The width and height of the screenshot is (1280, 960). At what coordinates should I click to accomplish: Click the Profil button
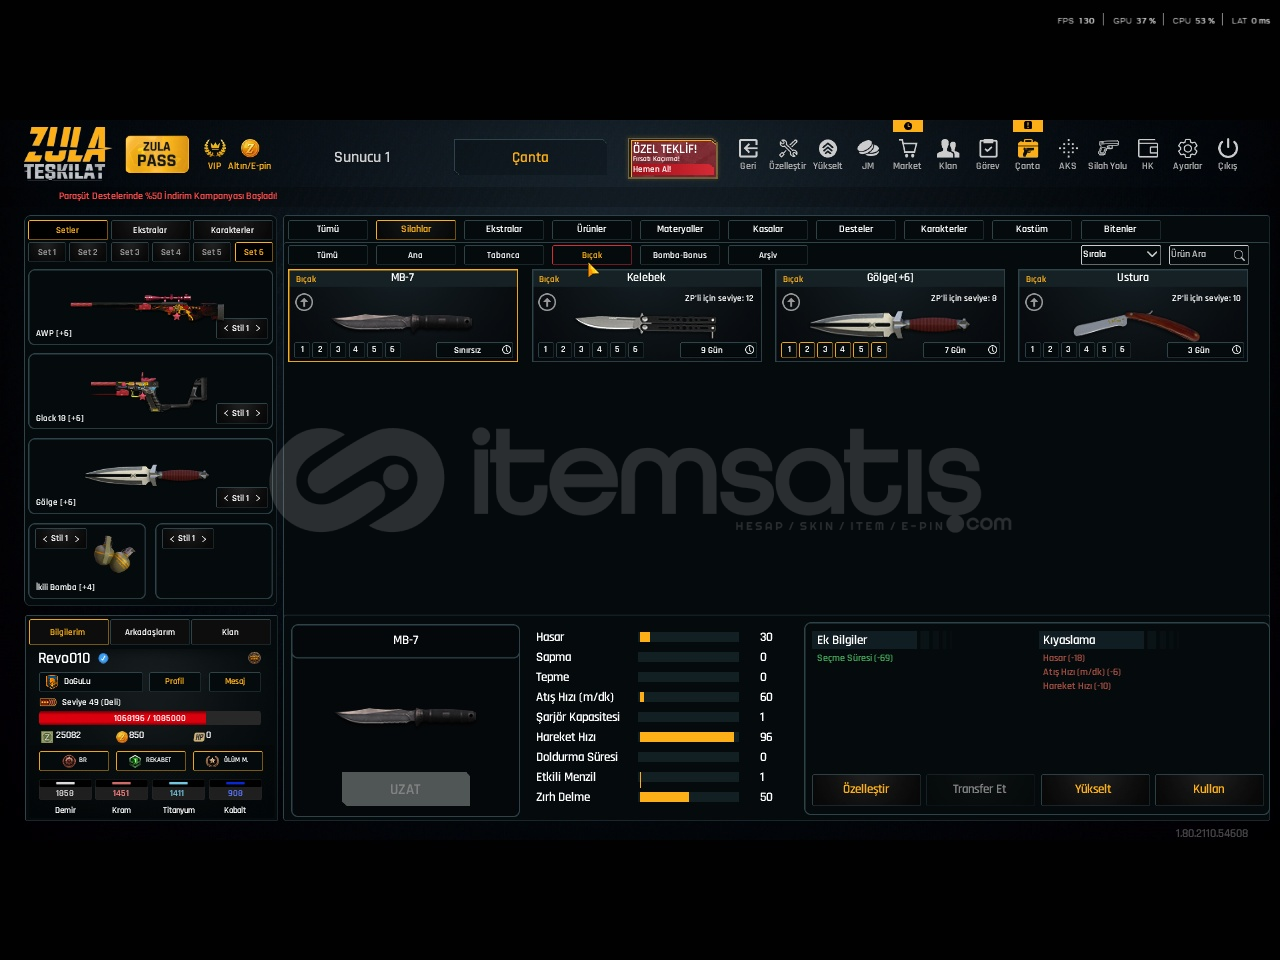coord(174,681)
